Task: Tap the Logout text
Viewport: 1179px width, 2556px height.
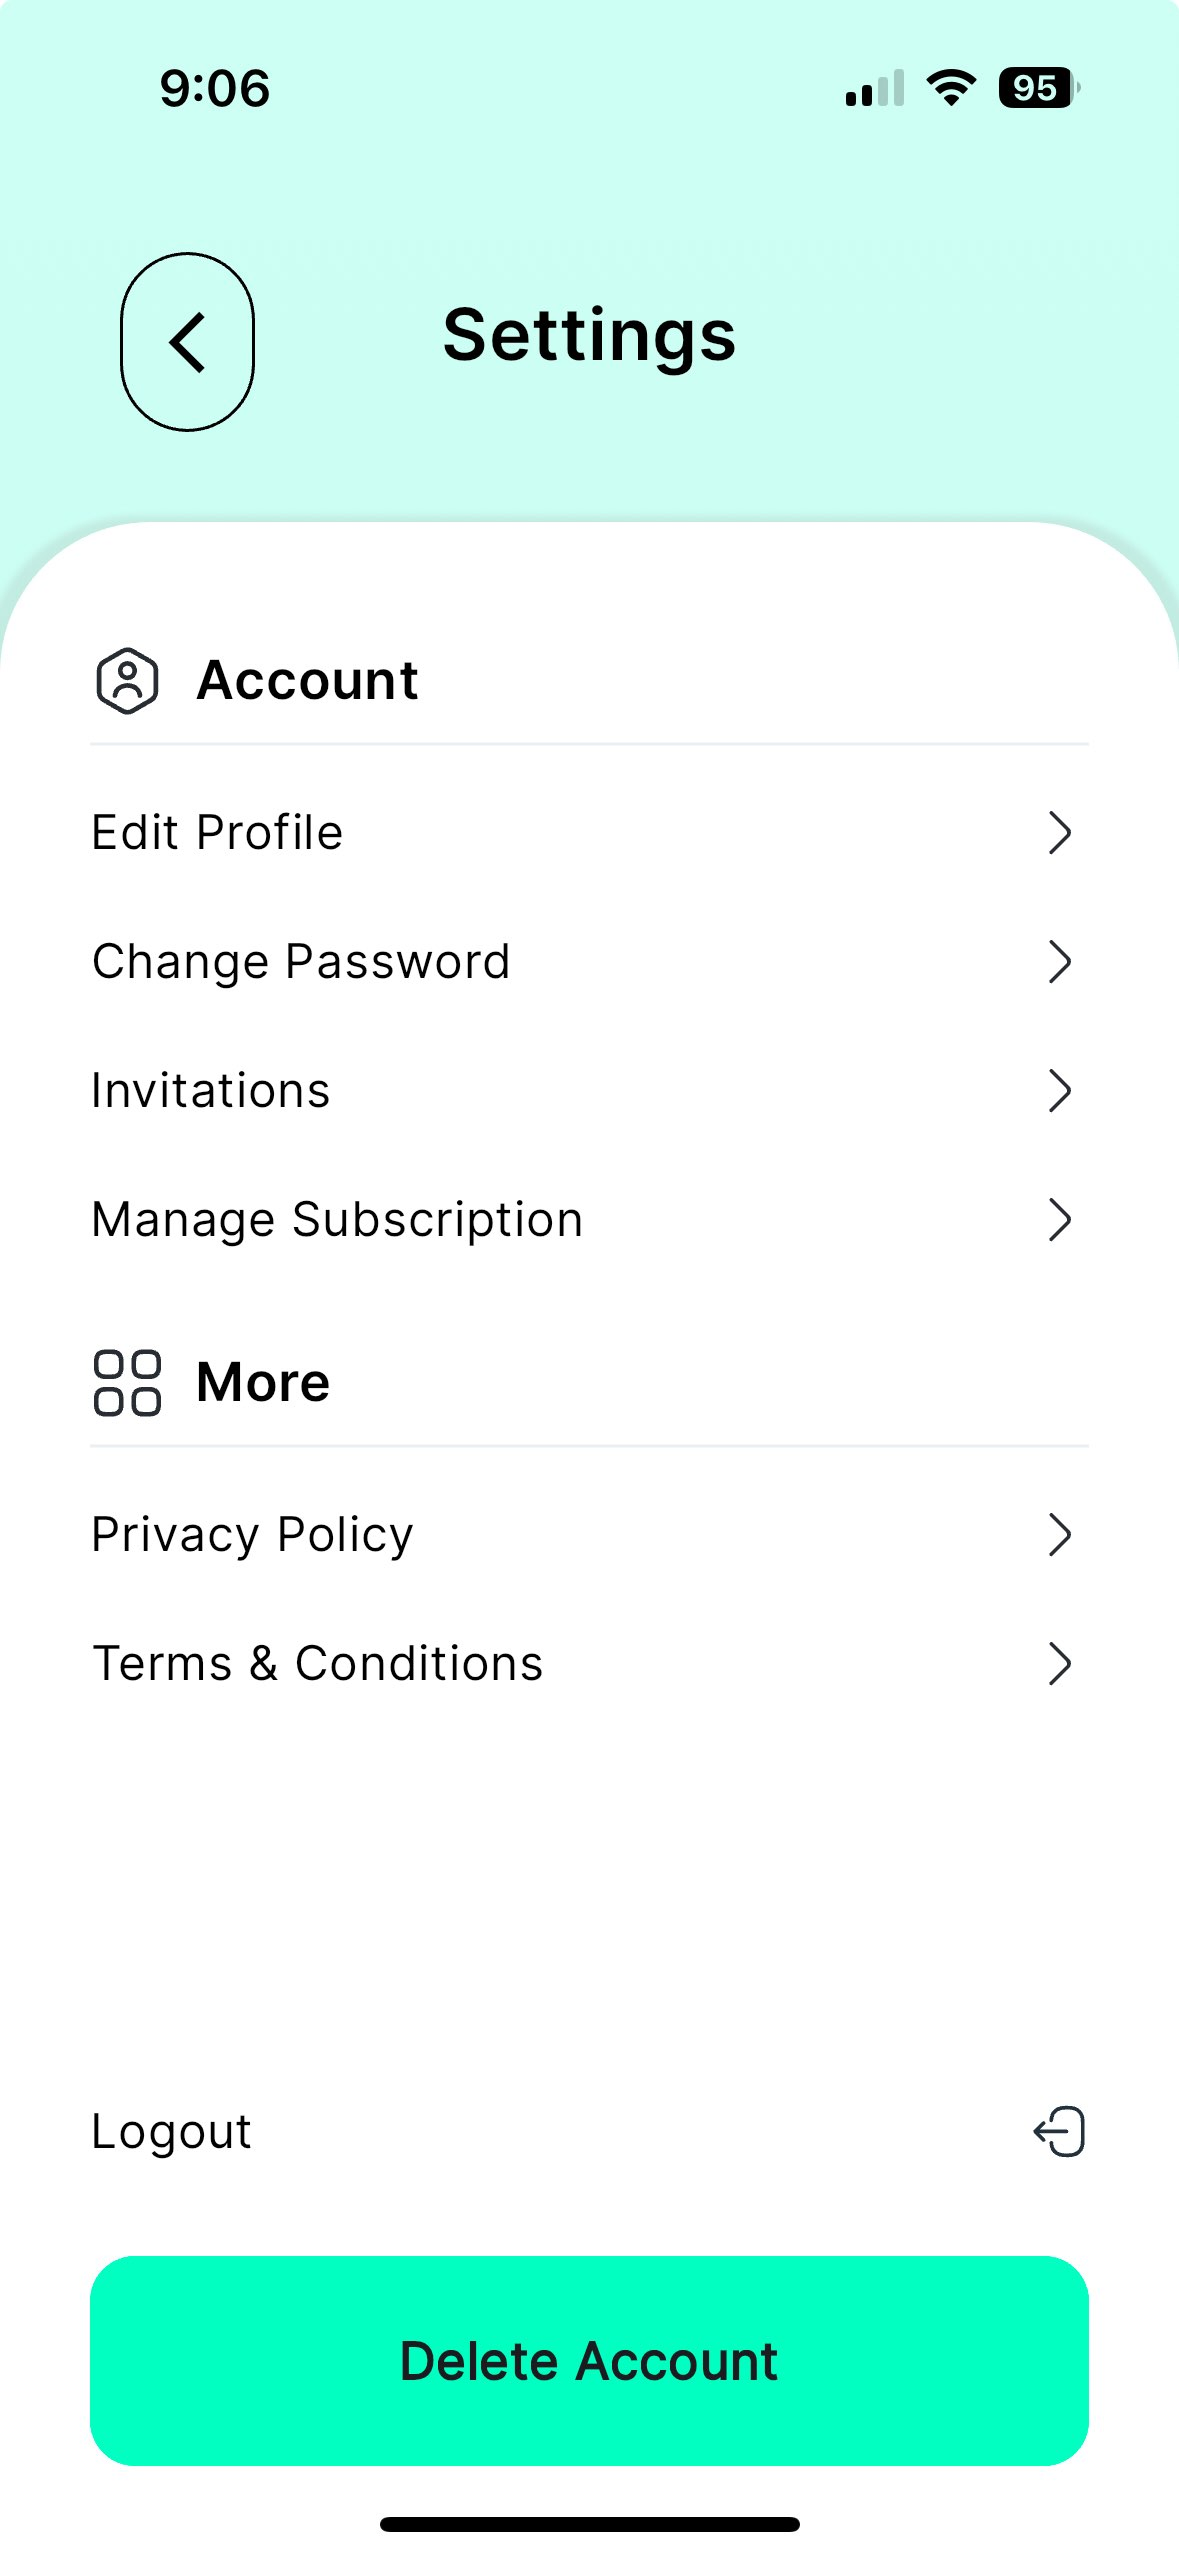Action: point(171,2131)
